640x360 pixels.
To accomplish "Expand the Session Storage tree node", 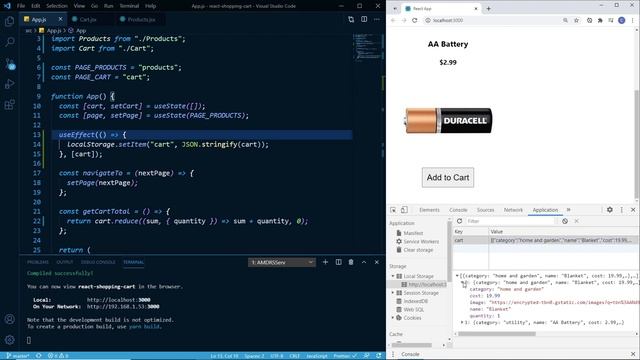I will pyautogui.click(x=393, y=293).
